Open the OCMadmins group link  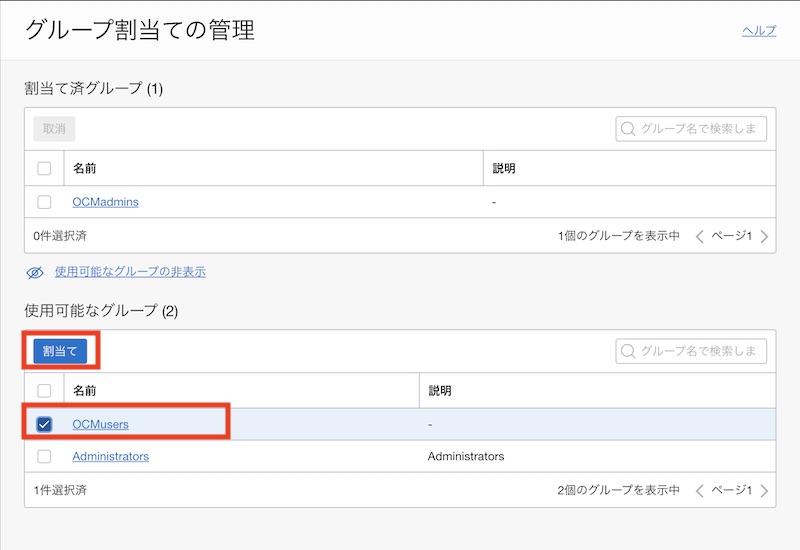pos(105,202)
